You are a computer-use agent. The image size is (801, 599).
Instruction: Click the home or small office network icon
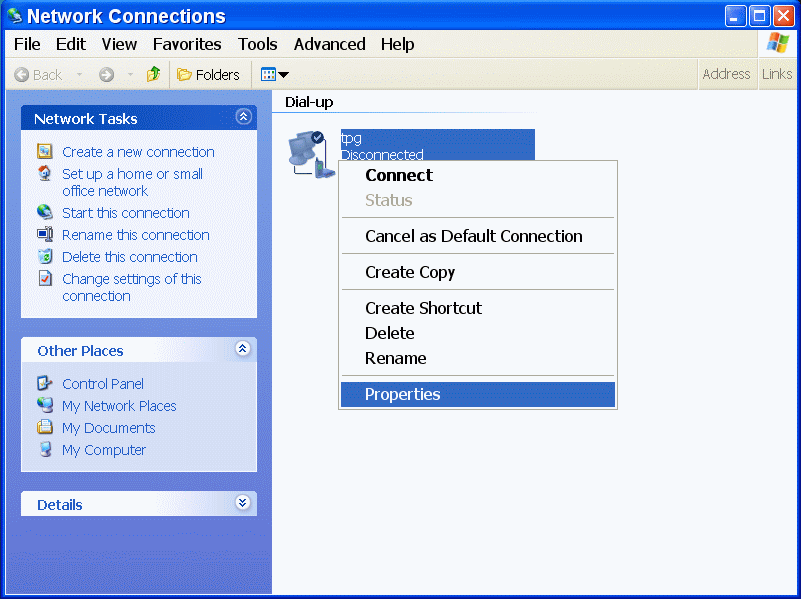coord(45,173)
